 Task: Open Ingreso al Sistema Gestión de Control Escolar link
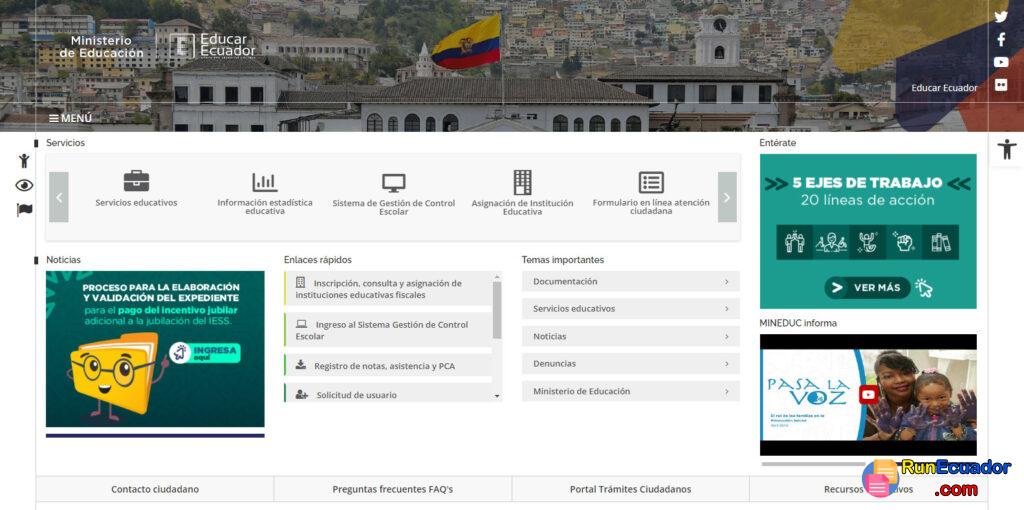388,330
